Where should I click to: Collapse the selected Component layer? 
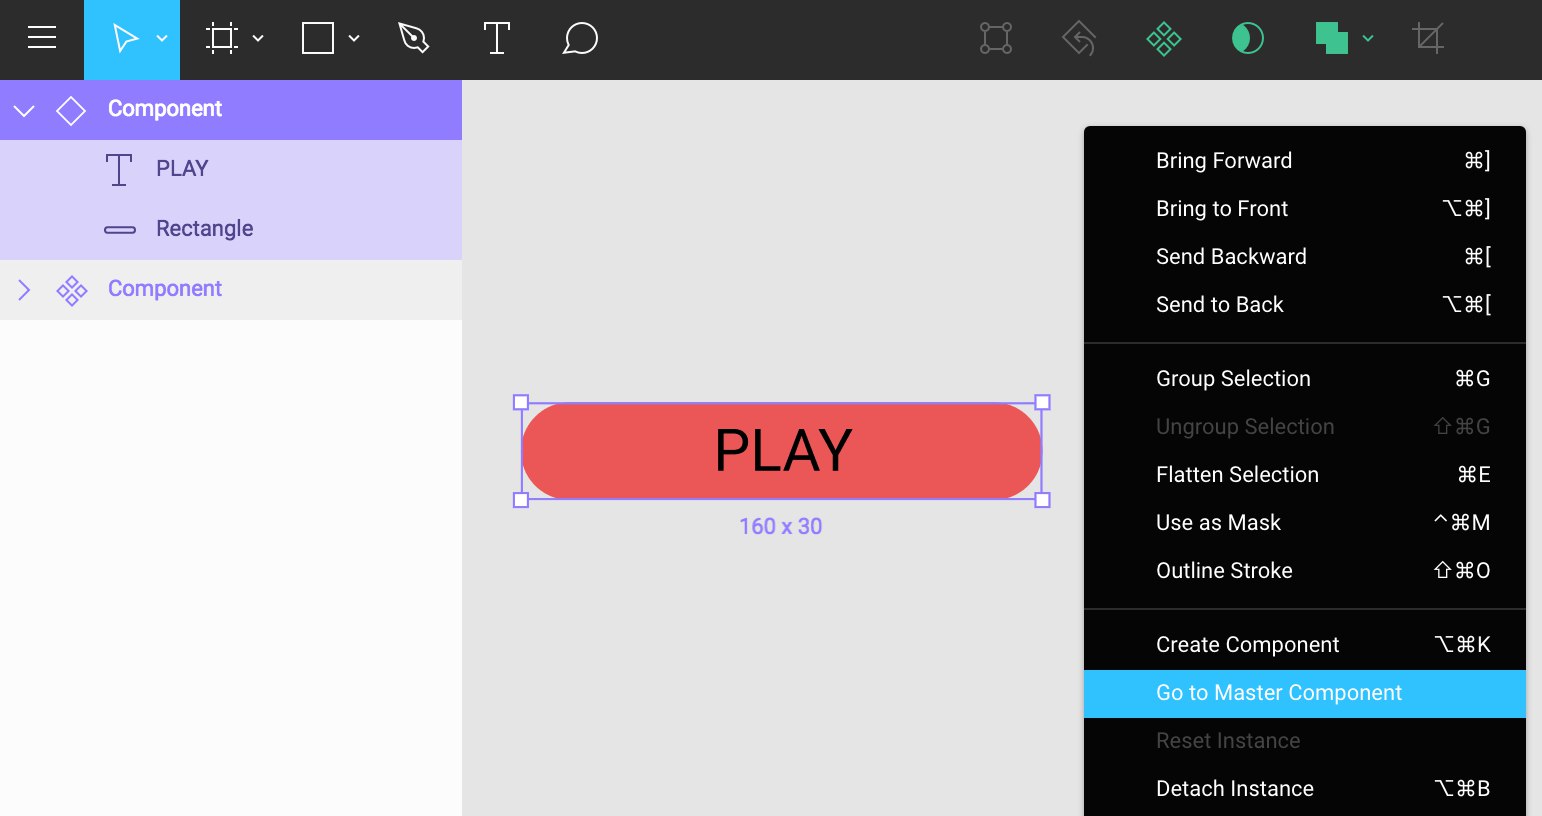tap(24, 110)
